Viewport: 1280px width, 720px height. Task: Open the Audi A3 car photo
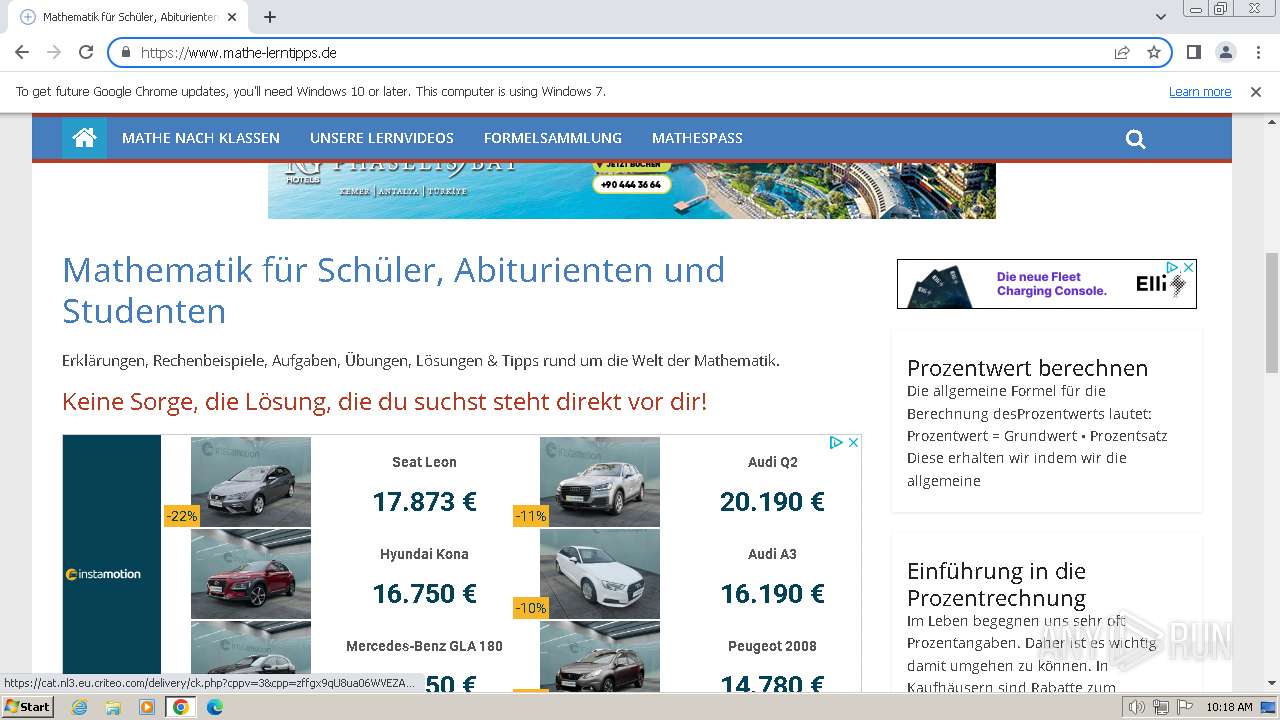point(599,574)
